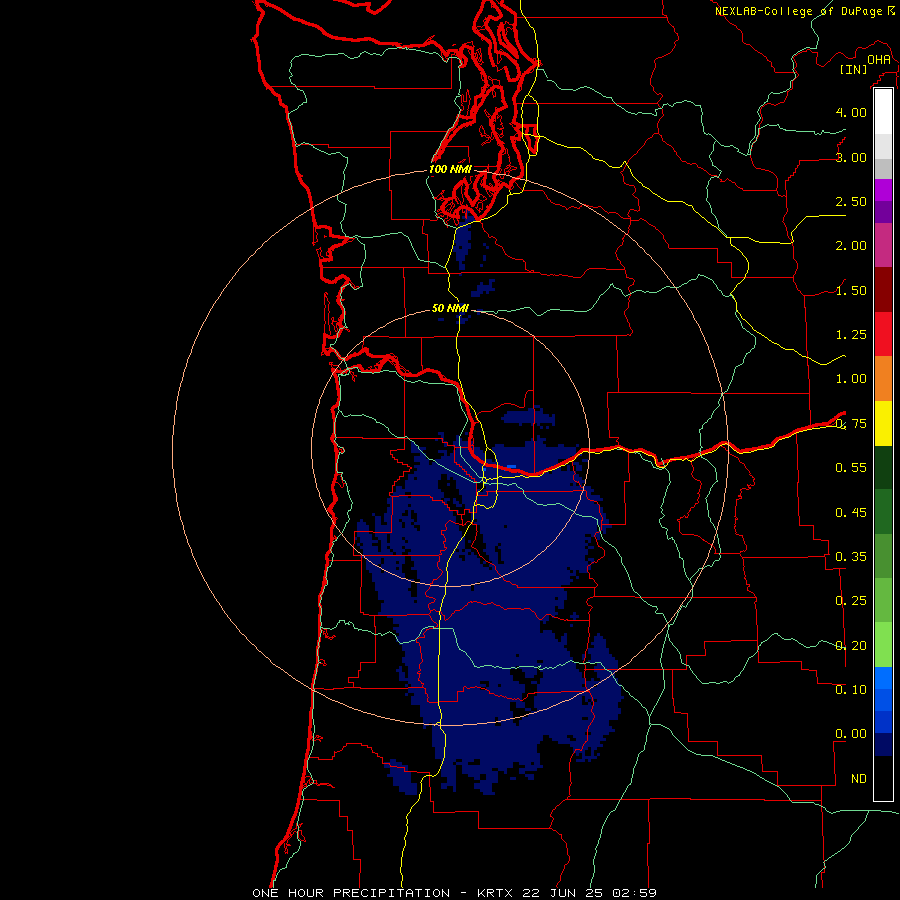
Task: Click the 4.00 legend value
Action: 851,112
